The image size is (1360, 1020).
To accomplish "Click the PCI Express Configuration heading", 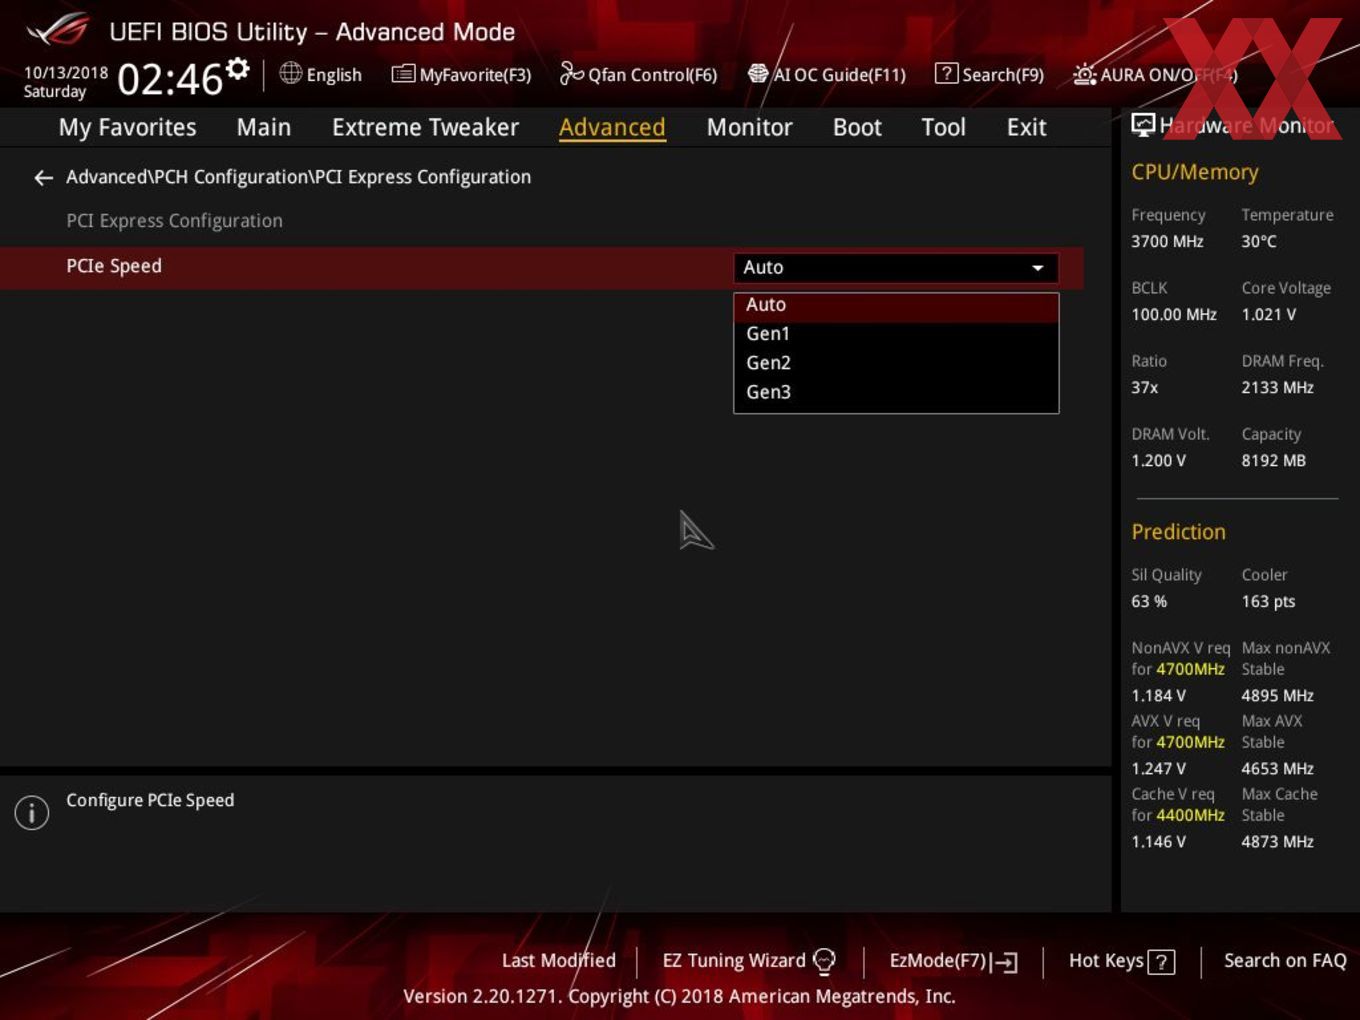I will [x=174, y=221].
